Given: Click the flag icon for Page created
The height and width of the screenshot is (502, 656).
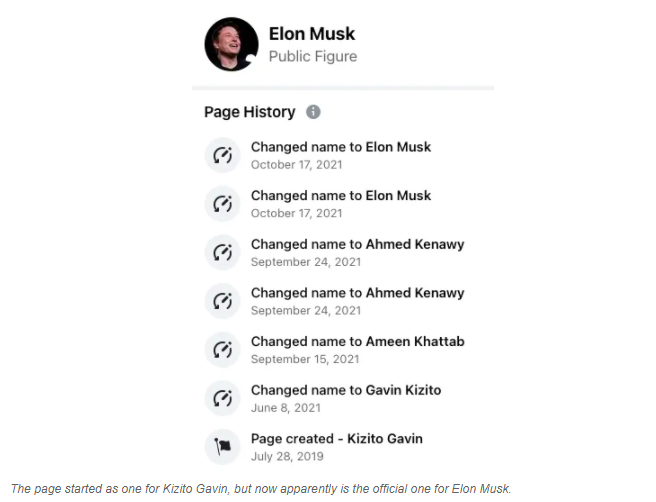Looking at the screenshot, I should pos(222,446).
